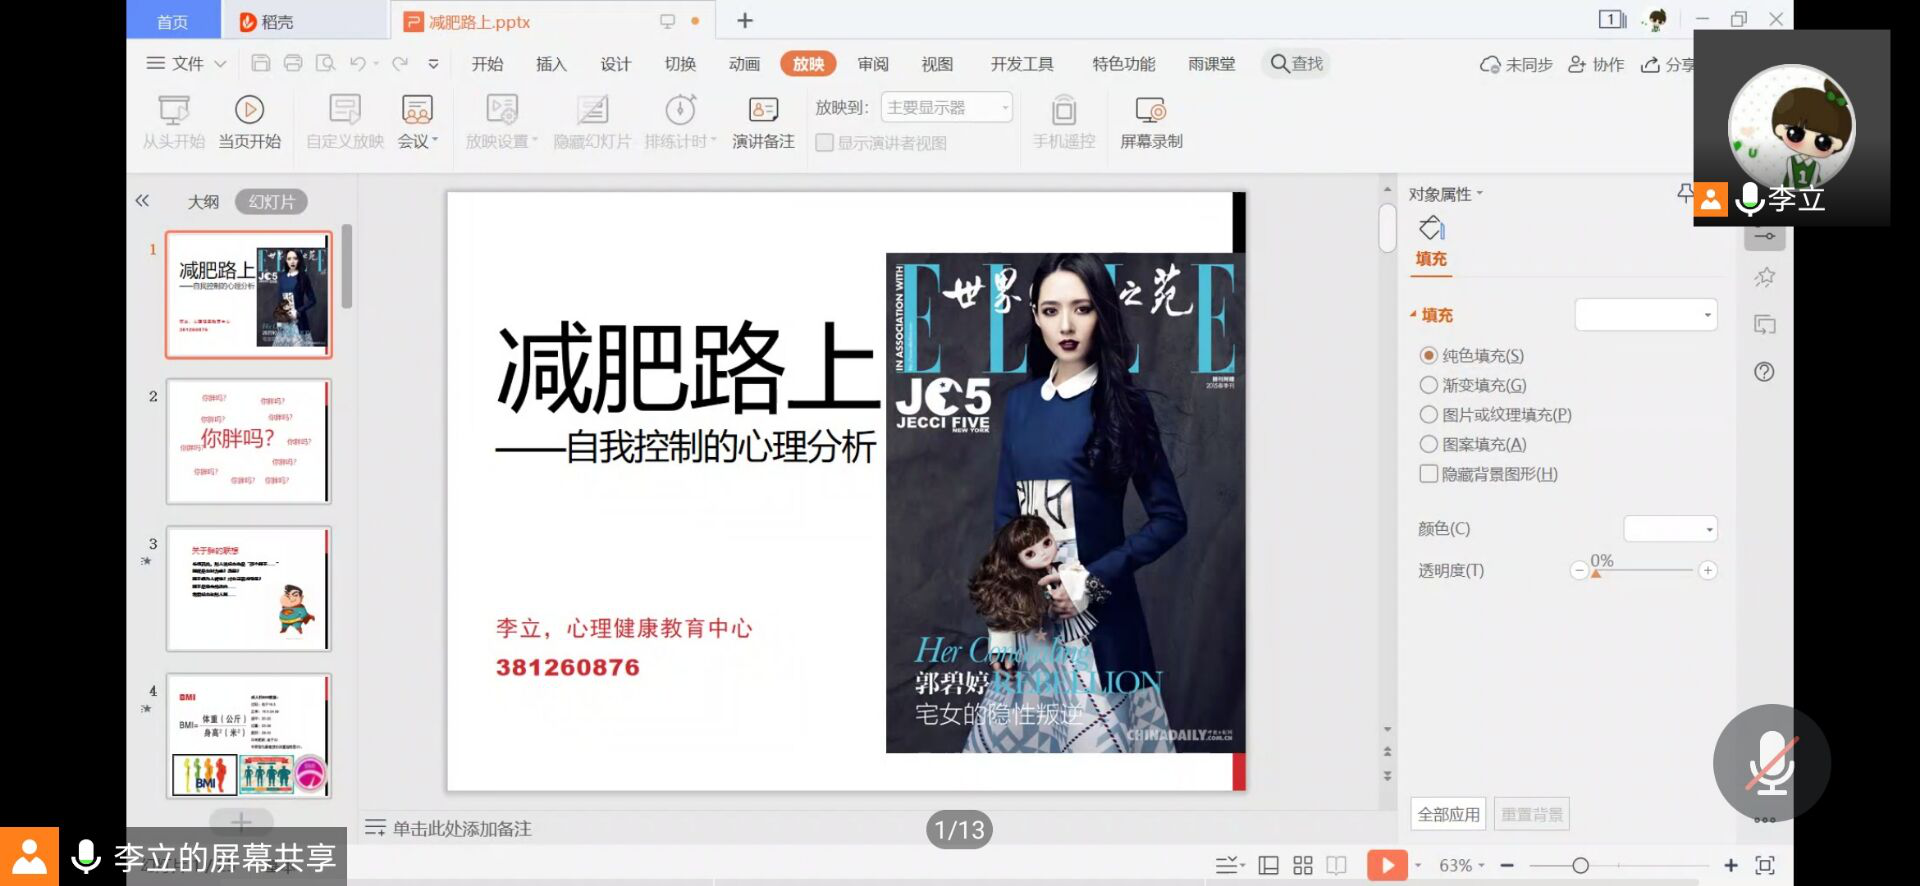Start slideshow from current page (当页开始)
Viewport: 1920px width, 886px height.
(249, 122)
